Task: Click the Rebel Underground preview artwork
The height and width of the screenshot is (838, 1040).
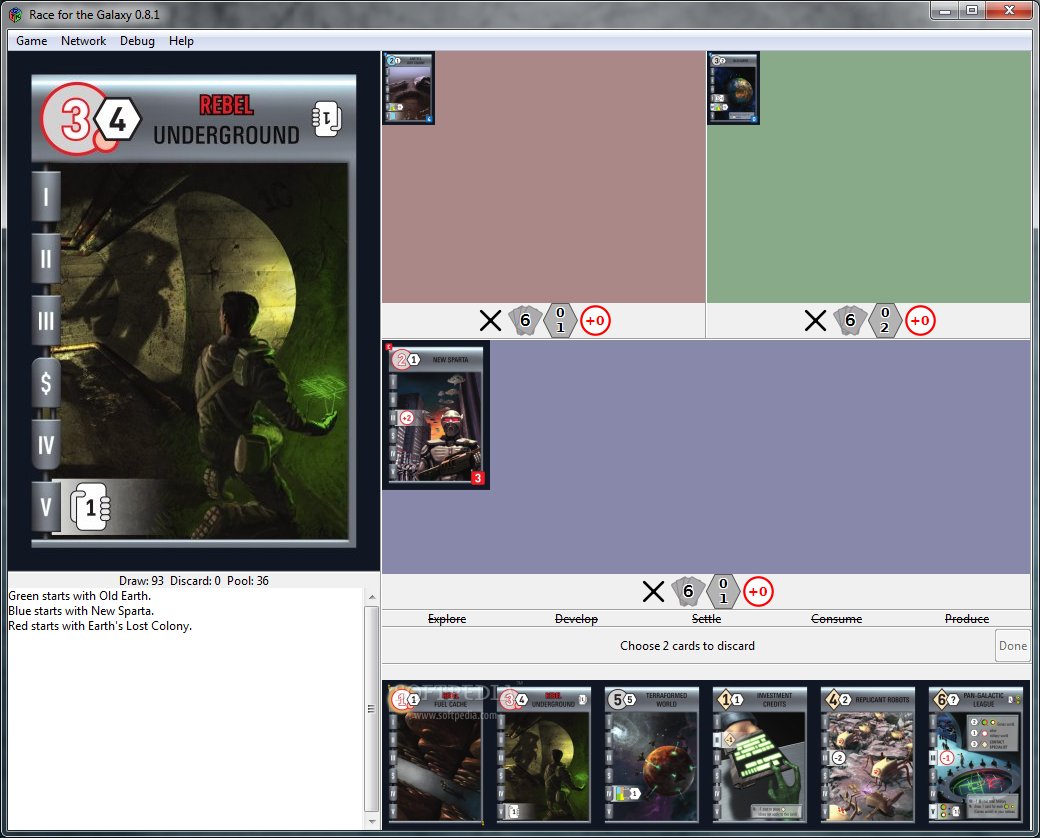Action: tap(204, 351)
